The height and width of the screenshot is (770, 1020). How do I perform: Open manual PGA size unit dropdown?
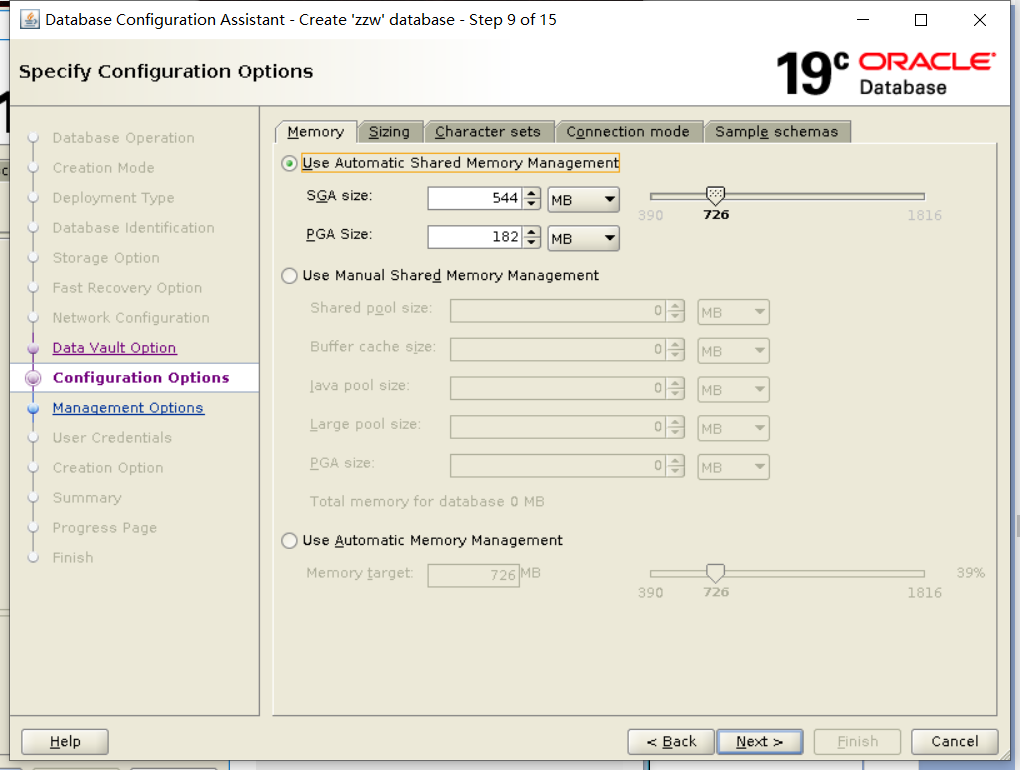click(x=733, y=467)
